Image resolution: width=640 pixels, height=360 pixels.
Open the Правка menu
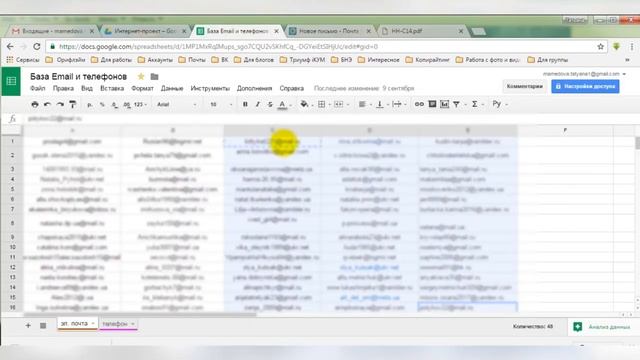coord(63,88)
